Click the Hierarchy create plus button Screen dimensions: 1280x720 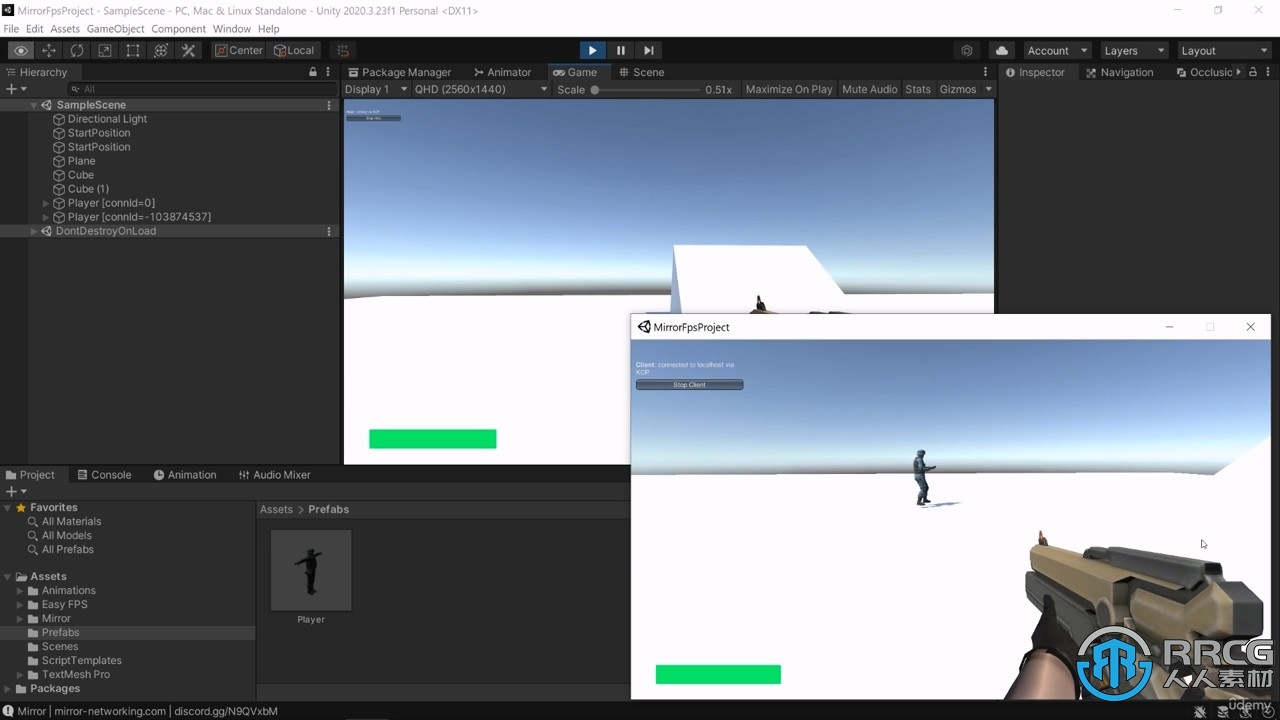(x=15, y=89)
